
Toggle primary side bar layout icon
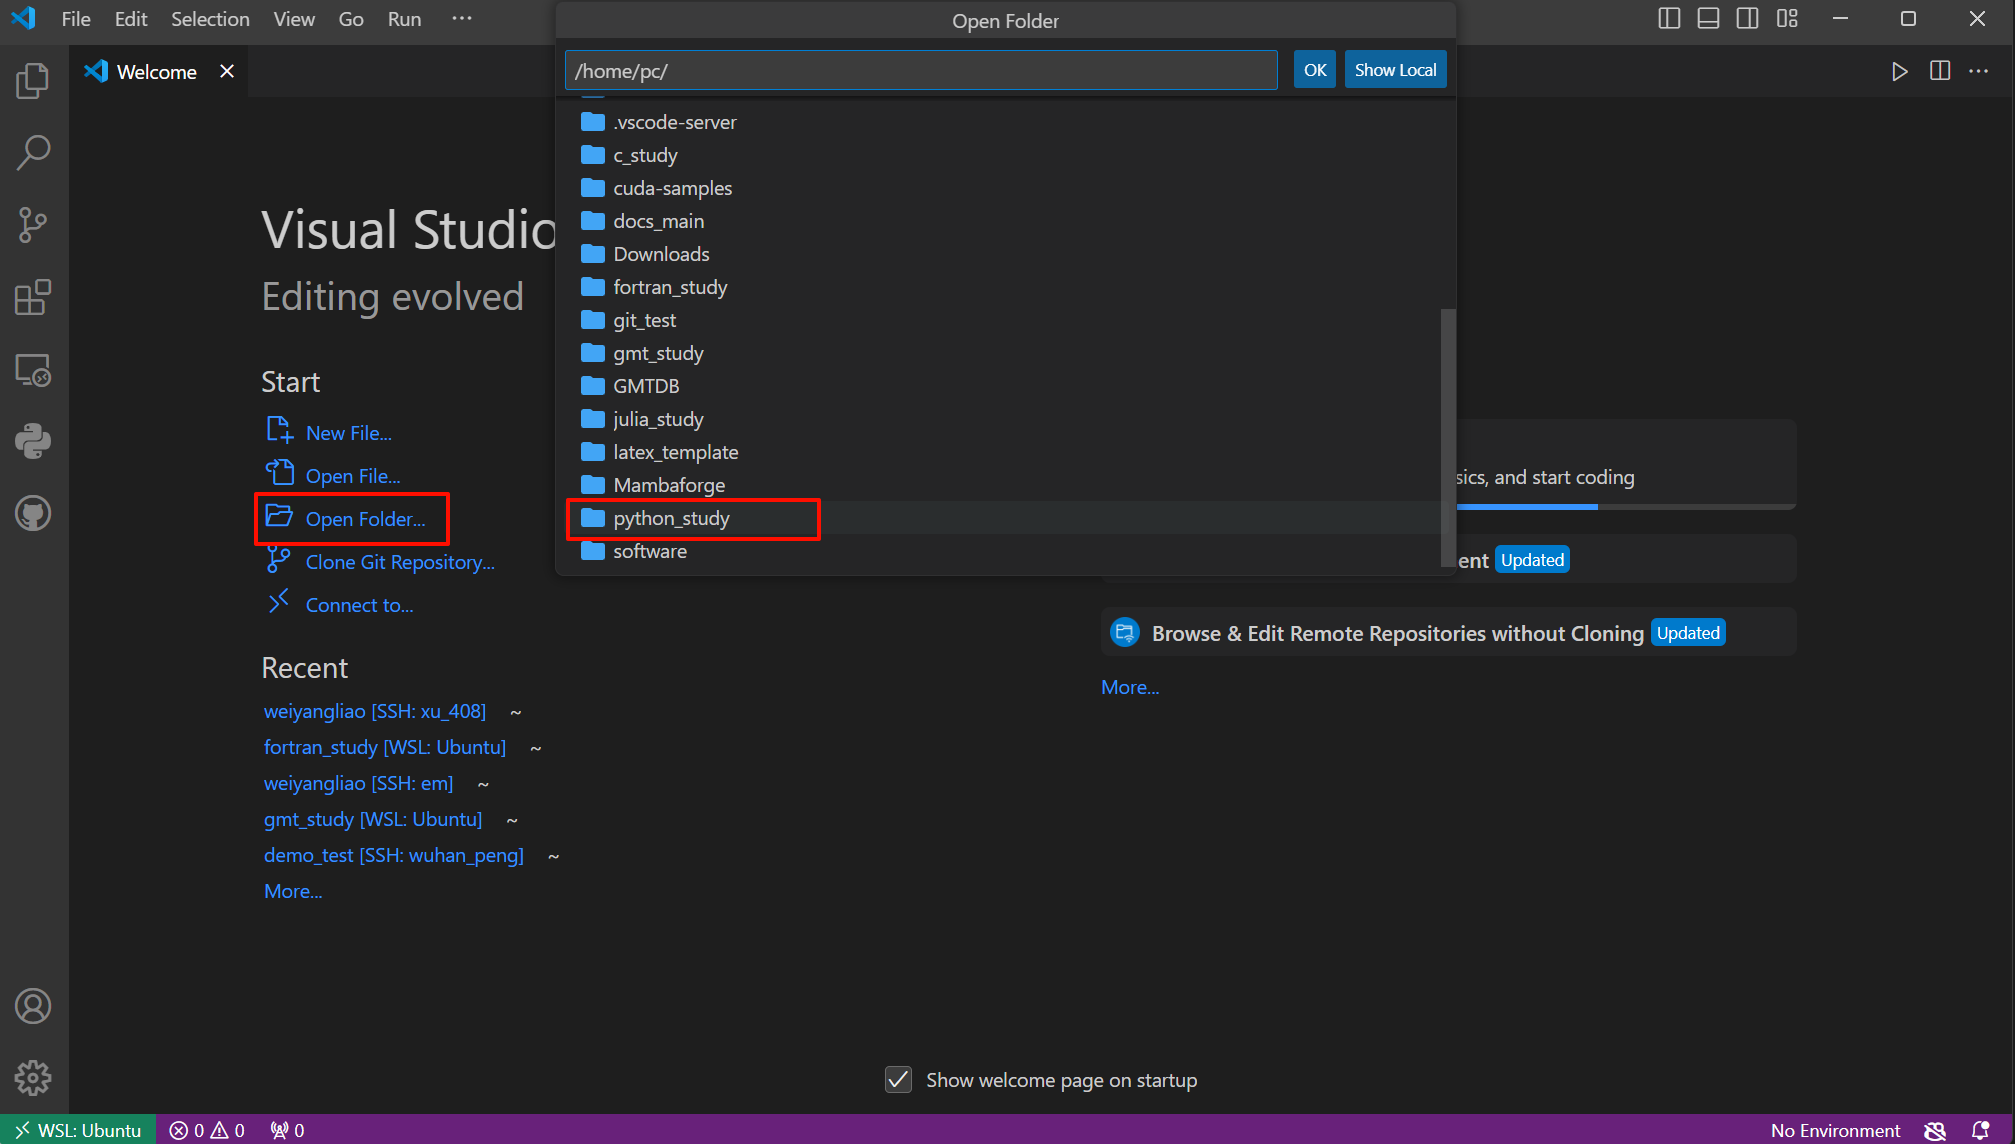(1669, 18)
